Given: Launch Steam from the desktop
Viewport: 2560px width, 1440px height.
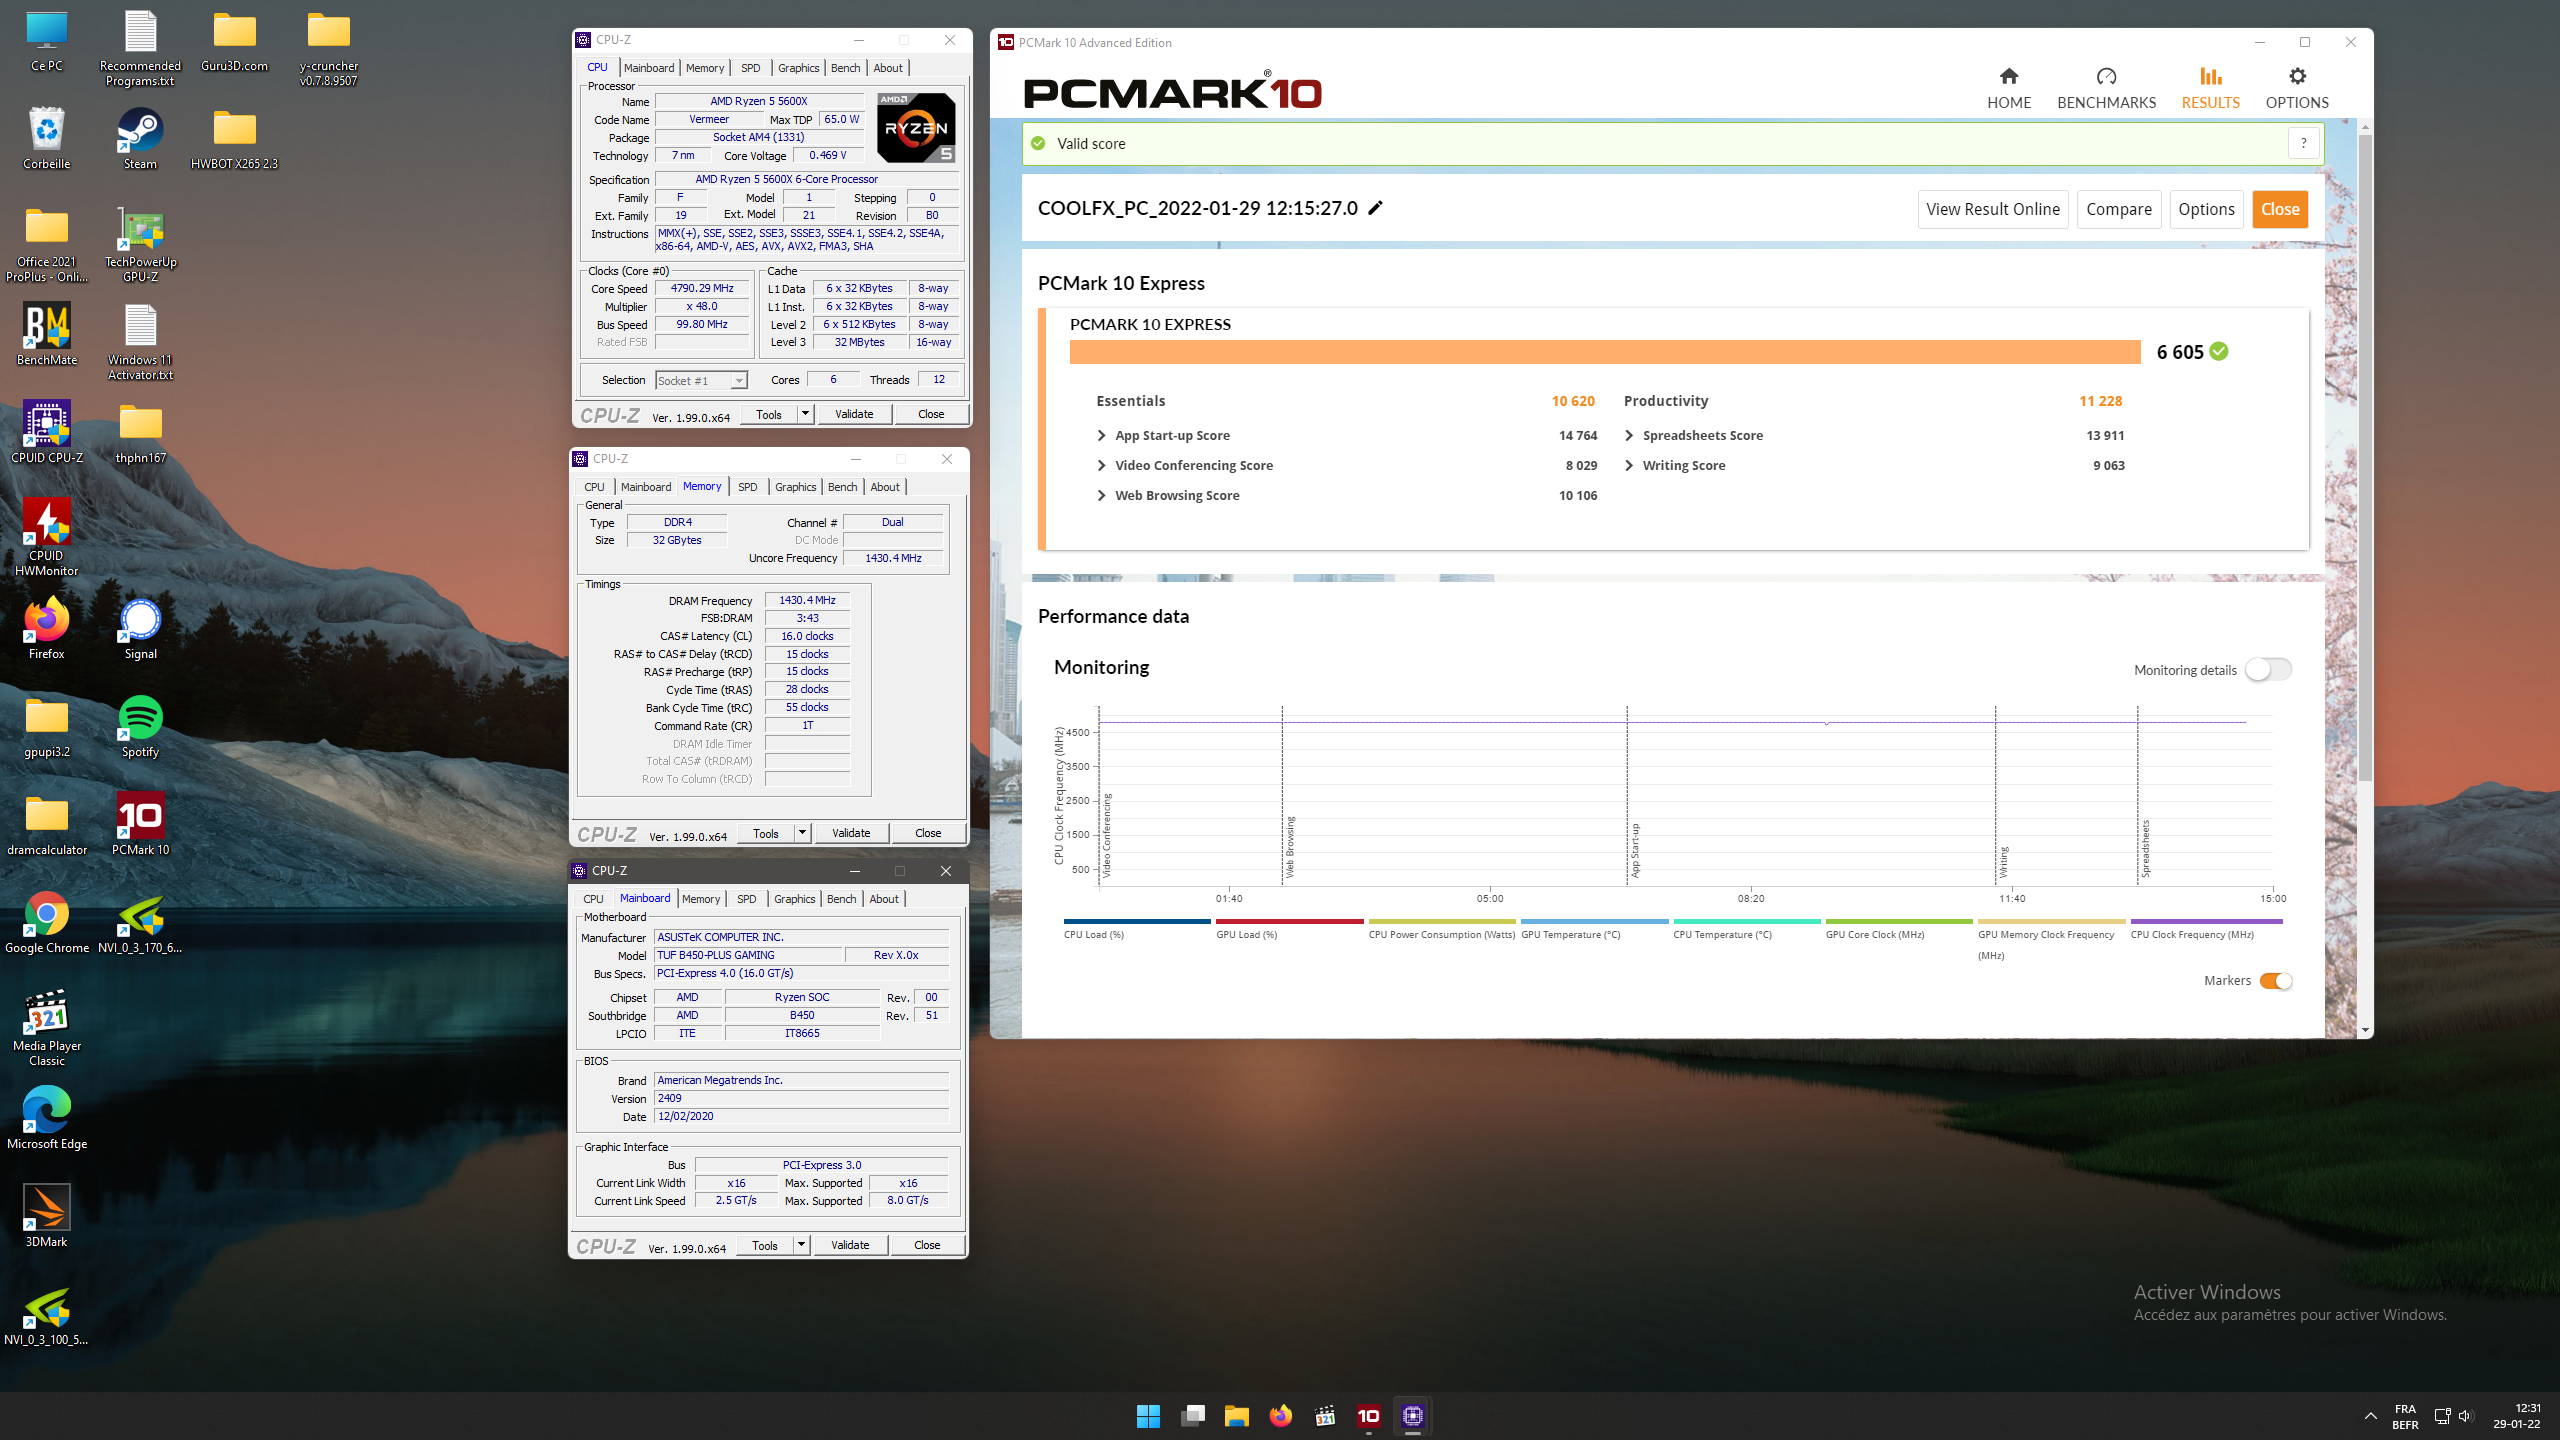Looking at the screenshot, I should (x=140, y=138).
